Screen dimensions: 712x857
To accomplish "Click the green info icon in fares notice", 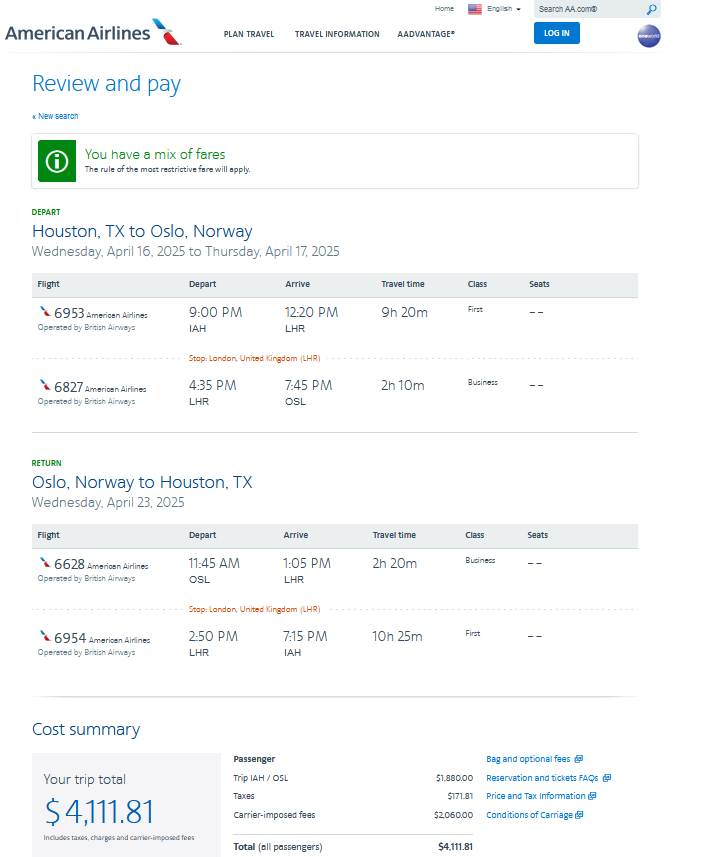I will (x=57, y=161).
